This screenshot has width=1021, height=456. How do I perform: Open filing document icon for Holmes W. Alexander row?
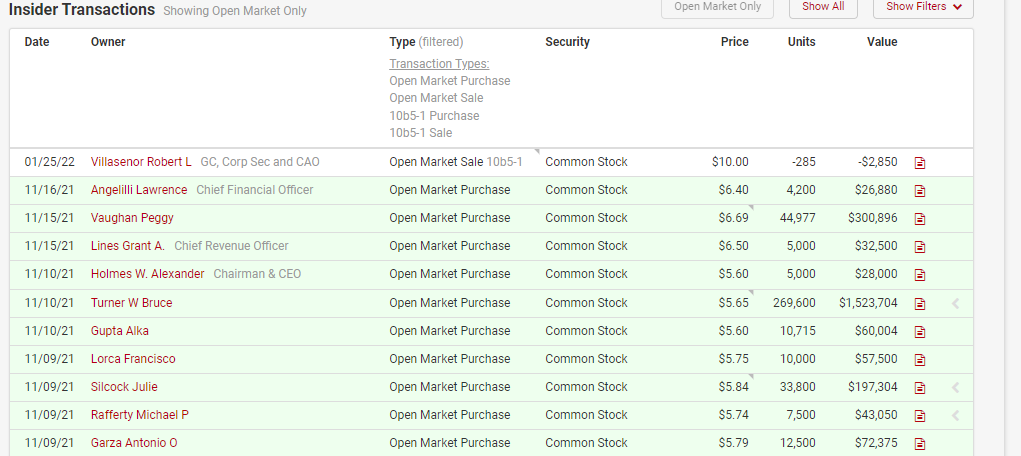coord(920,275)
